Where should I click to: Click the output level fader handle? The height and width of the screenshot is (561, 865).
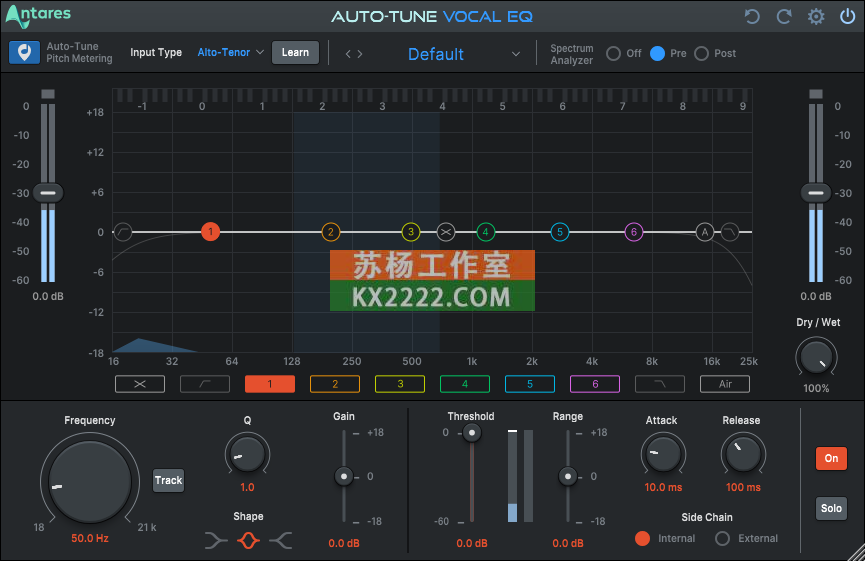pos(816,193)
